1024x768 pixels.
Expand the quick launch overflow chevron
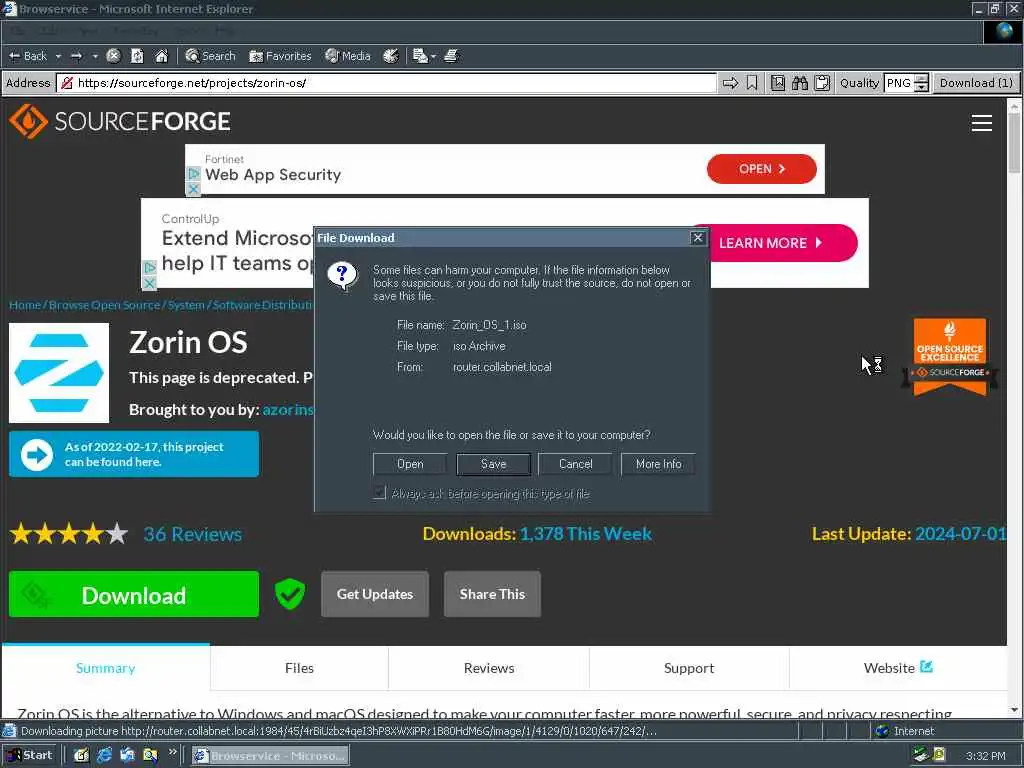172,752
